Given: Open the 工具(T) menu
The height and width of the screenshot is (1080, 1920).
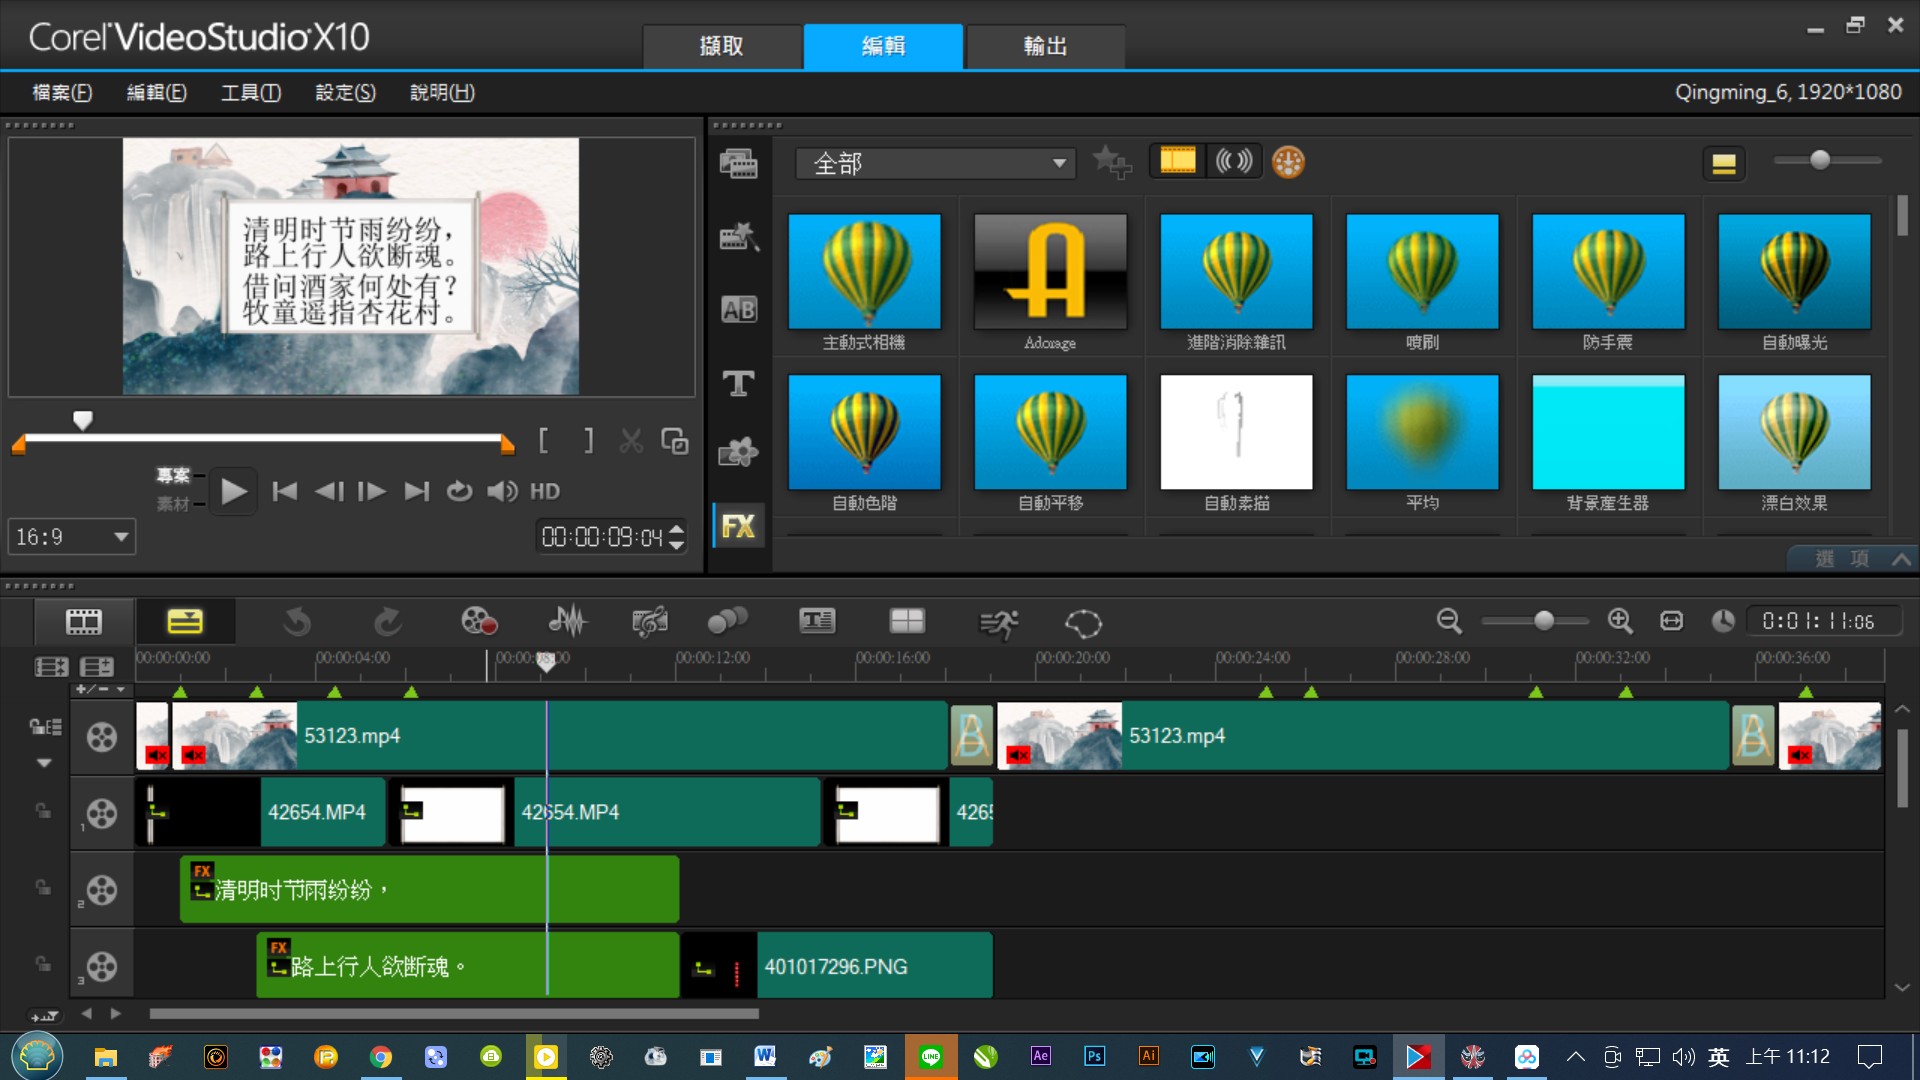Looking at the screenshot, I should click(x=251, y=92).
